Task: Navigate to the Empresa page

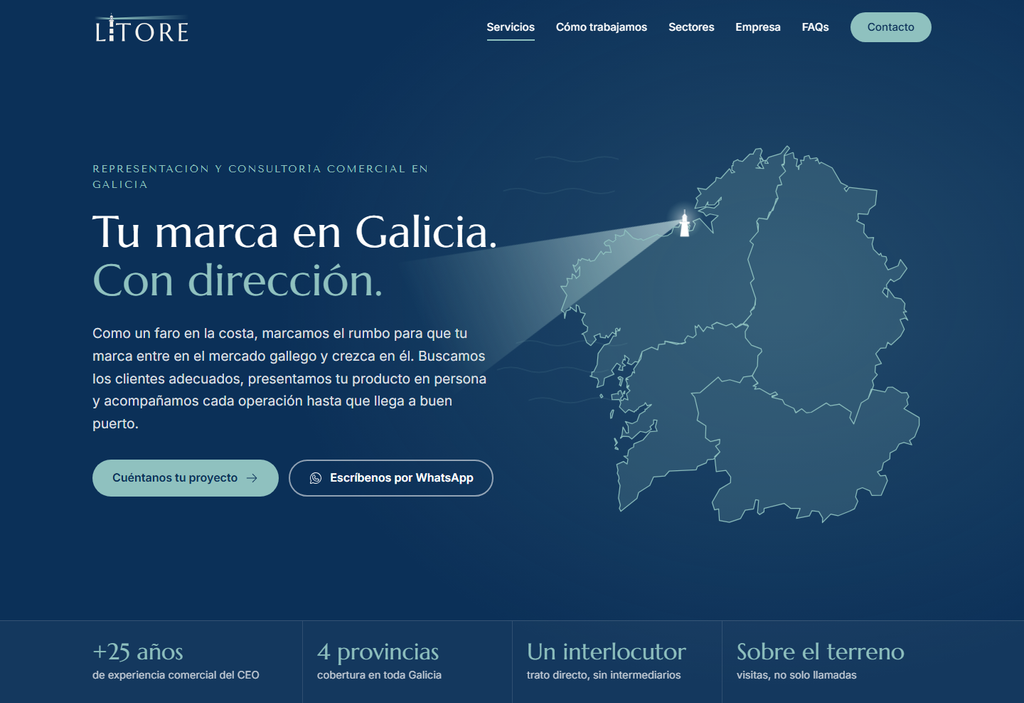Action: (758, 27)
